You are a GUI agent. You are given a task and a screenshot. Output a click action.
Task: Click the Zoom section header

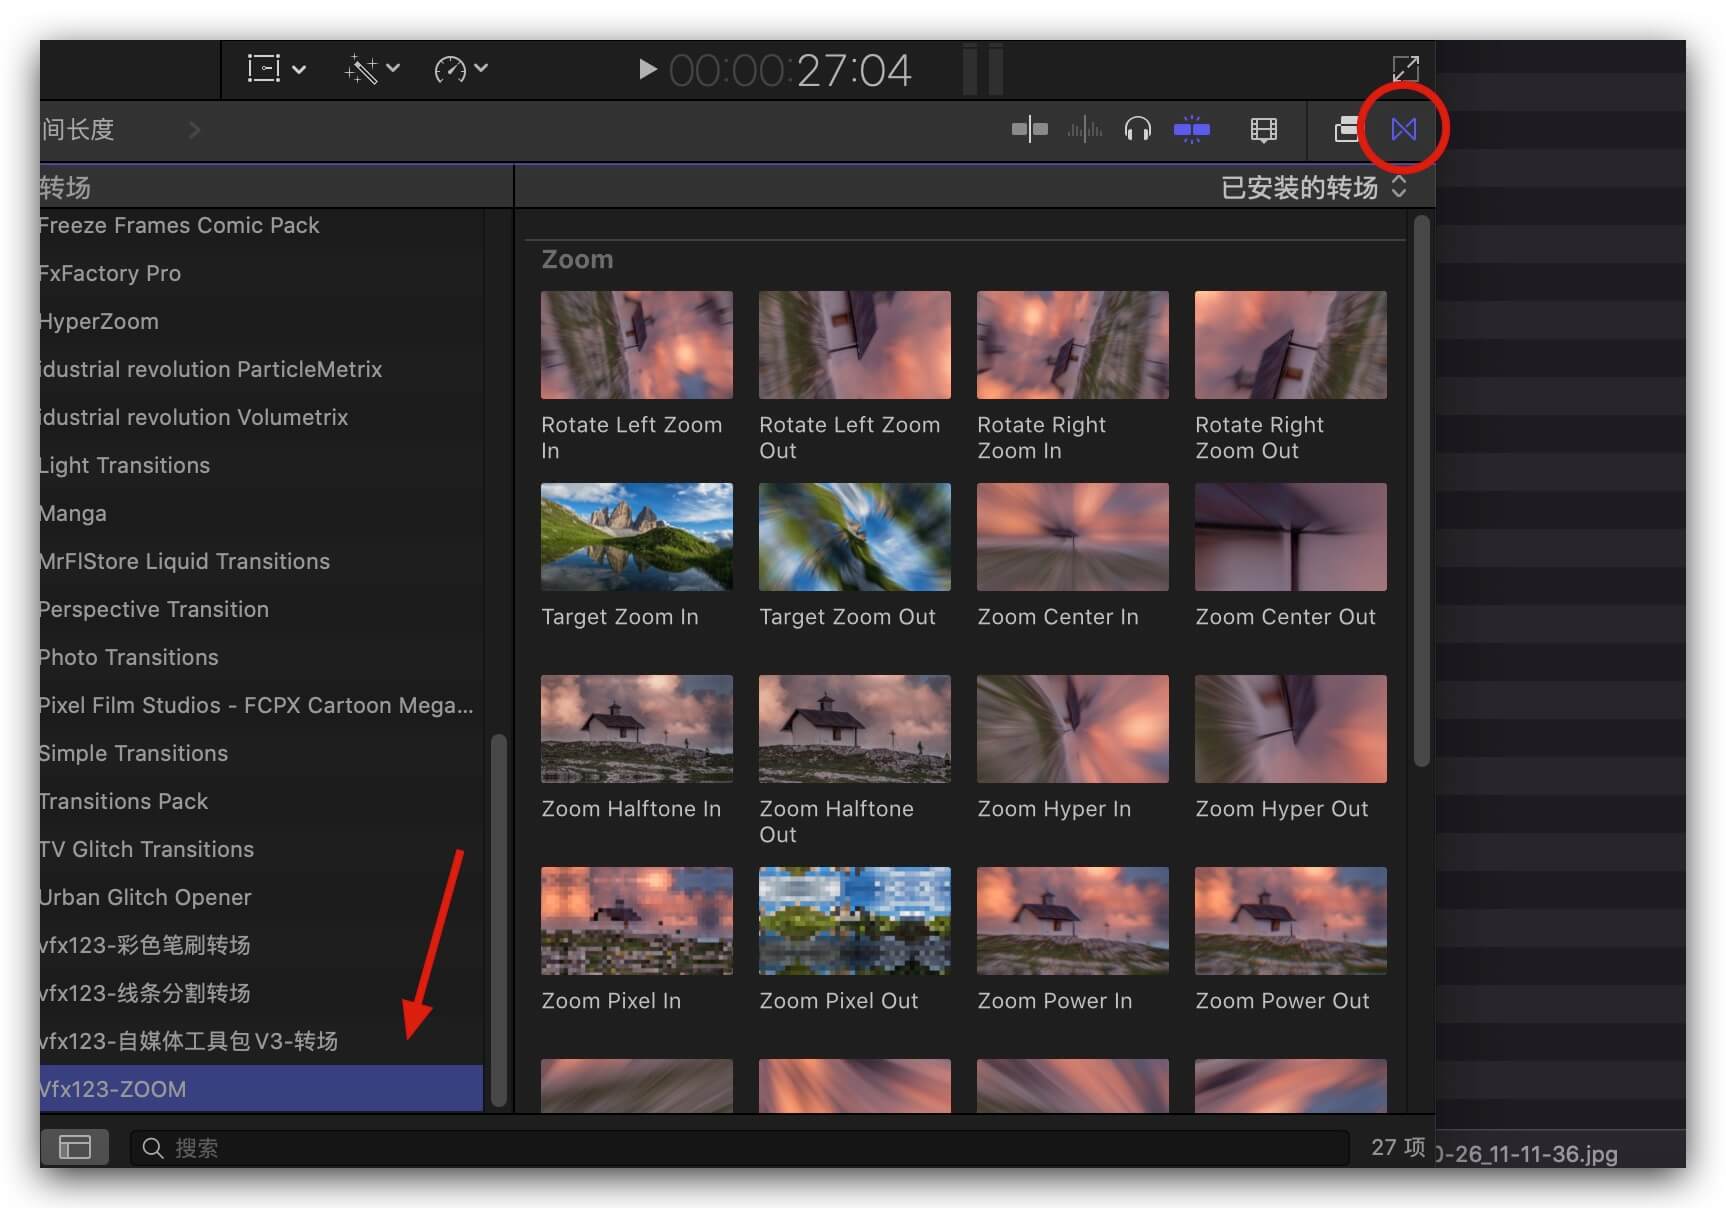(x=577, y=259)
